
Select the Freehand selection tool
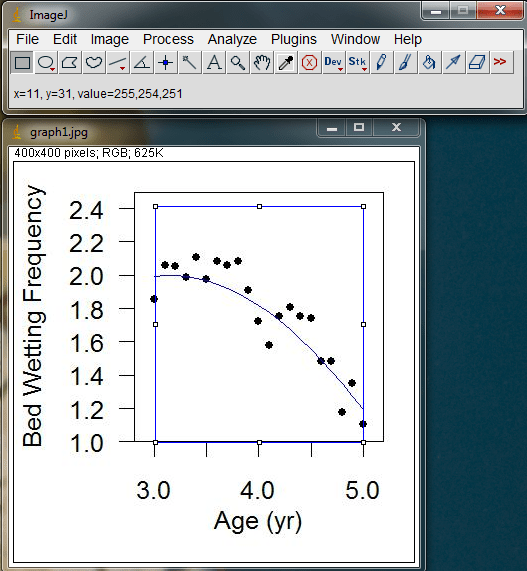click(94, 63)
